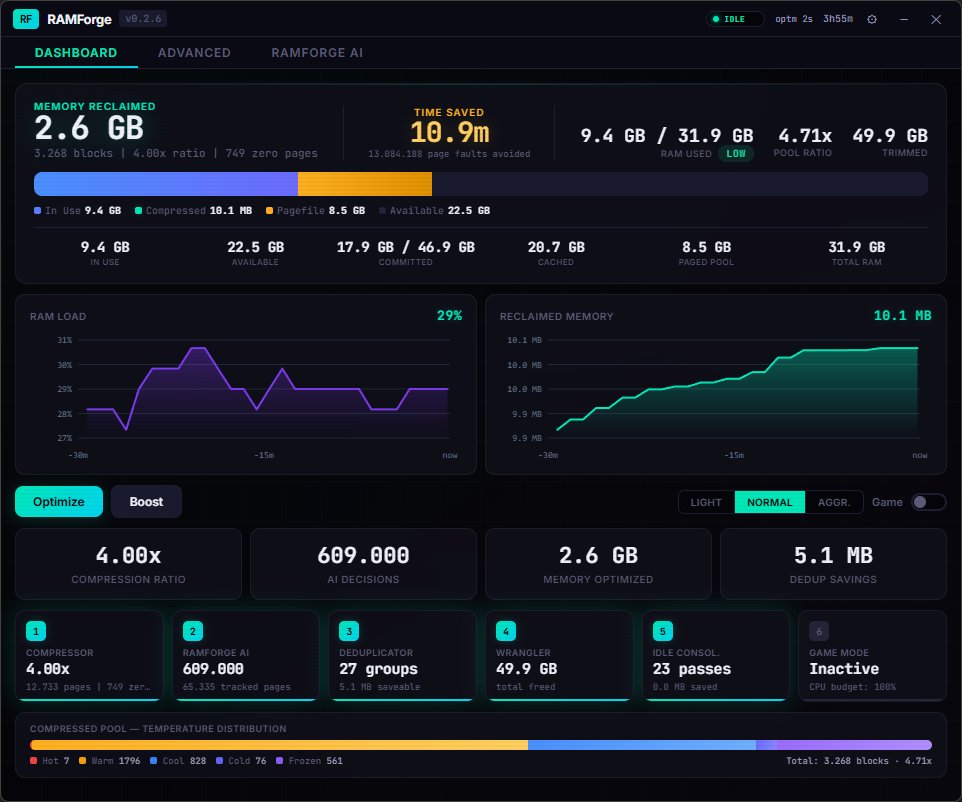Viewport: 962px width, 802px height.
Task: Click '13.084.188 page faults avoided' text
Action: point(449,154)
